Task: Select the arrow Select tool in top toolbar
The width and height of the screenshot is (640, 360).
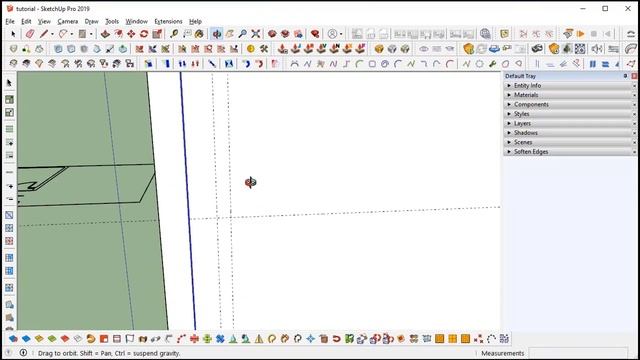Action: pos(13,34)
